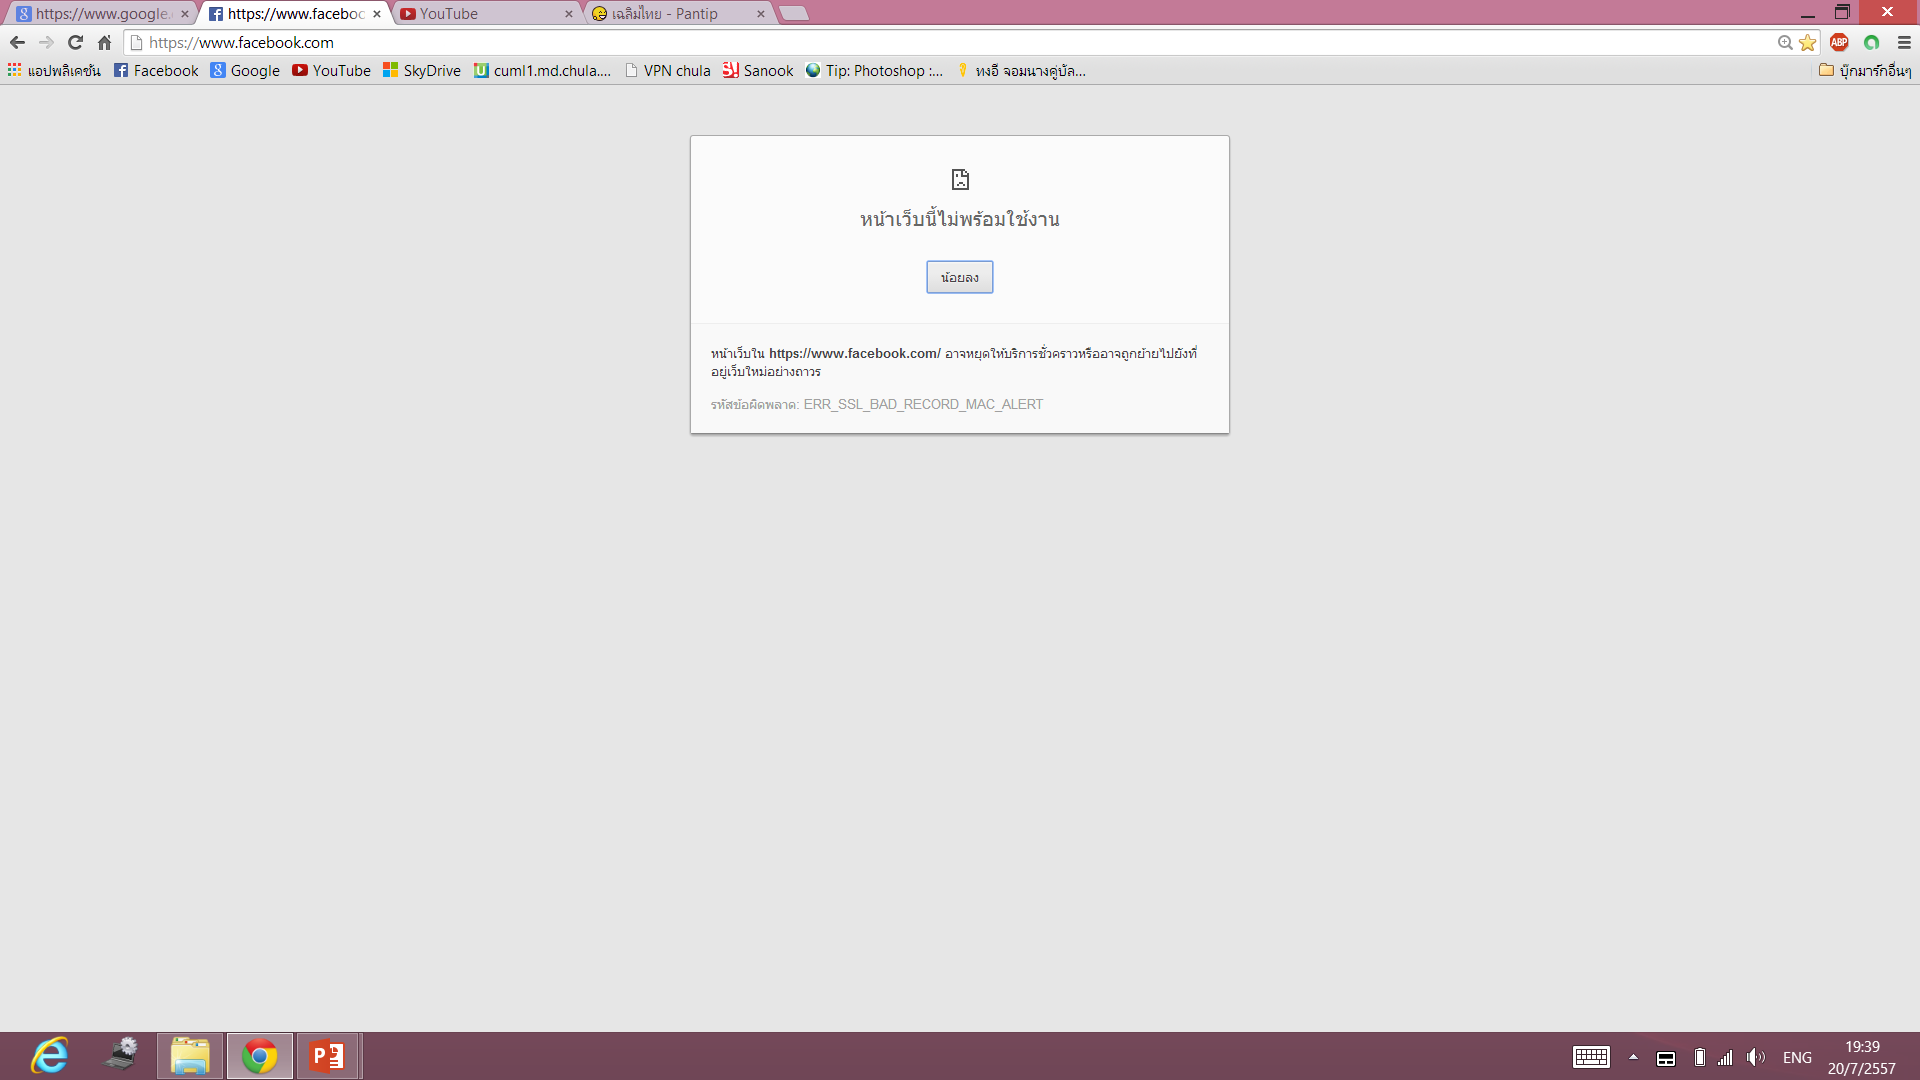This screenshot has width=1920, height=1080.
Task: Close the Google tab
Action: pos(185,14)
